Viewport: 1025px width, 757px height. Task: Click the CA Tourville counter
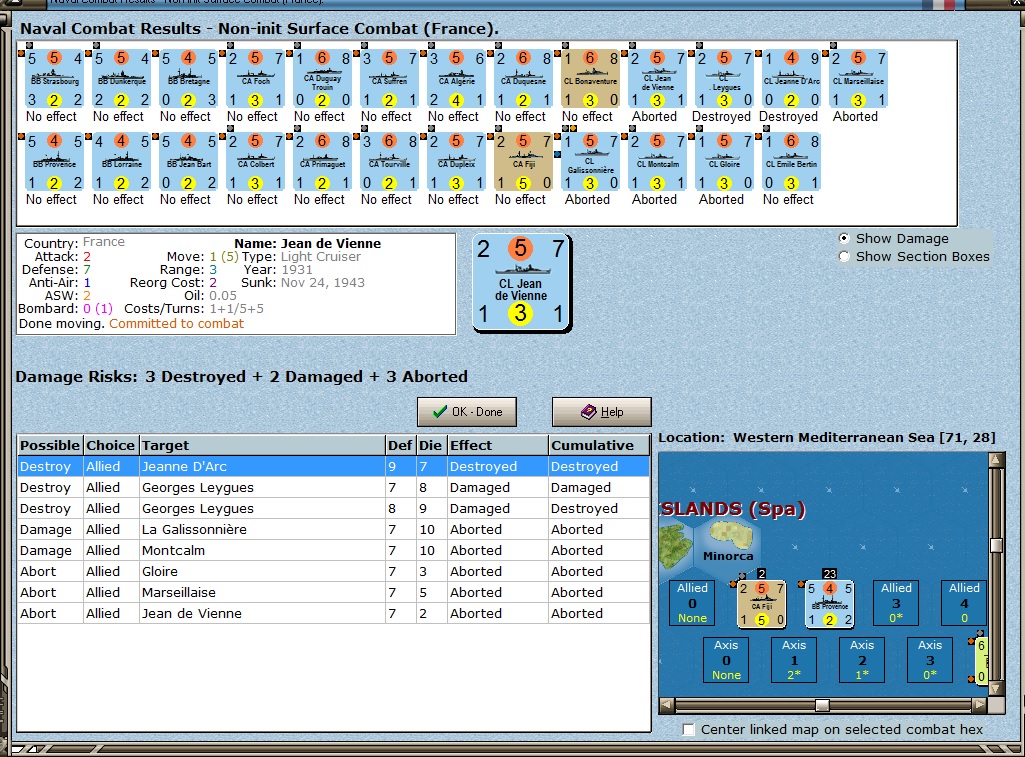[x=390, y=162]
